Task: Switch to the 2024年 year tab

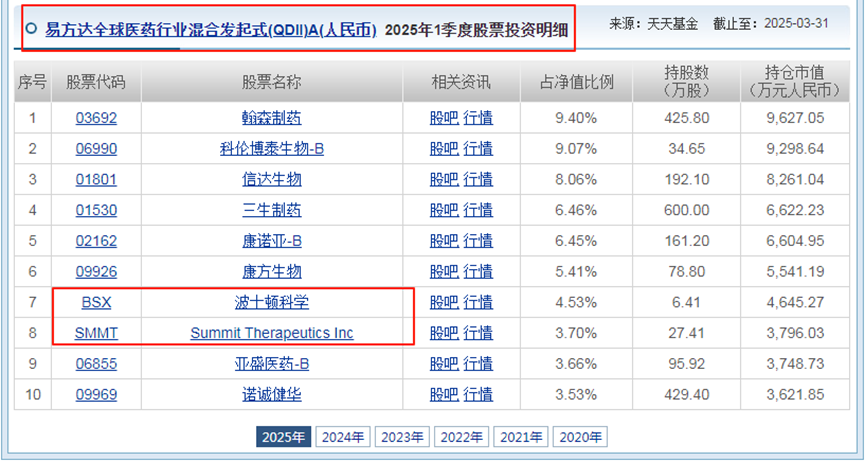Action: 343,437
